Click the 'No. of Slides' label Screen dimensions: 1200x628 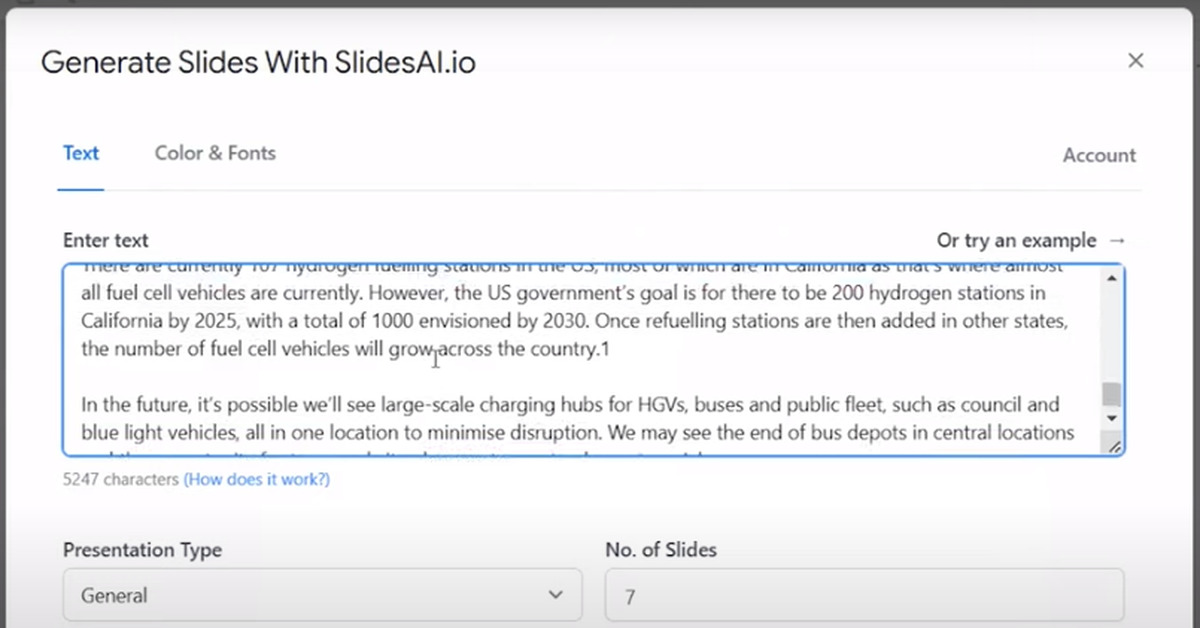pos(661,550)
